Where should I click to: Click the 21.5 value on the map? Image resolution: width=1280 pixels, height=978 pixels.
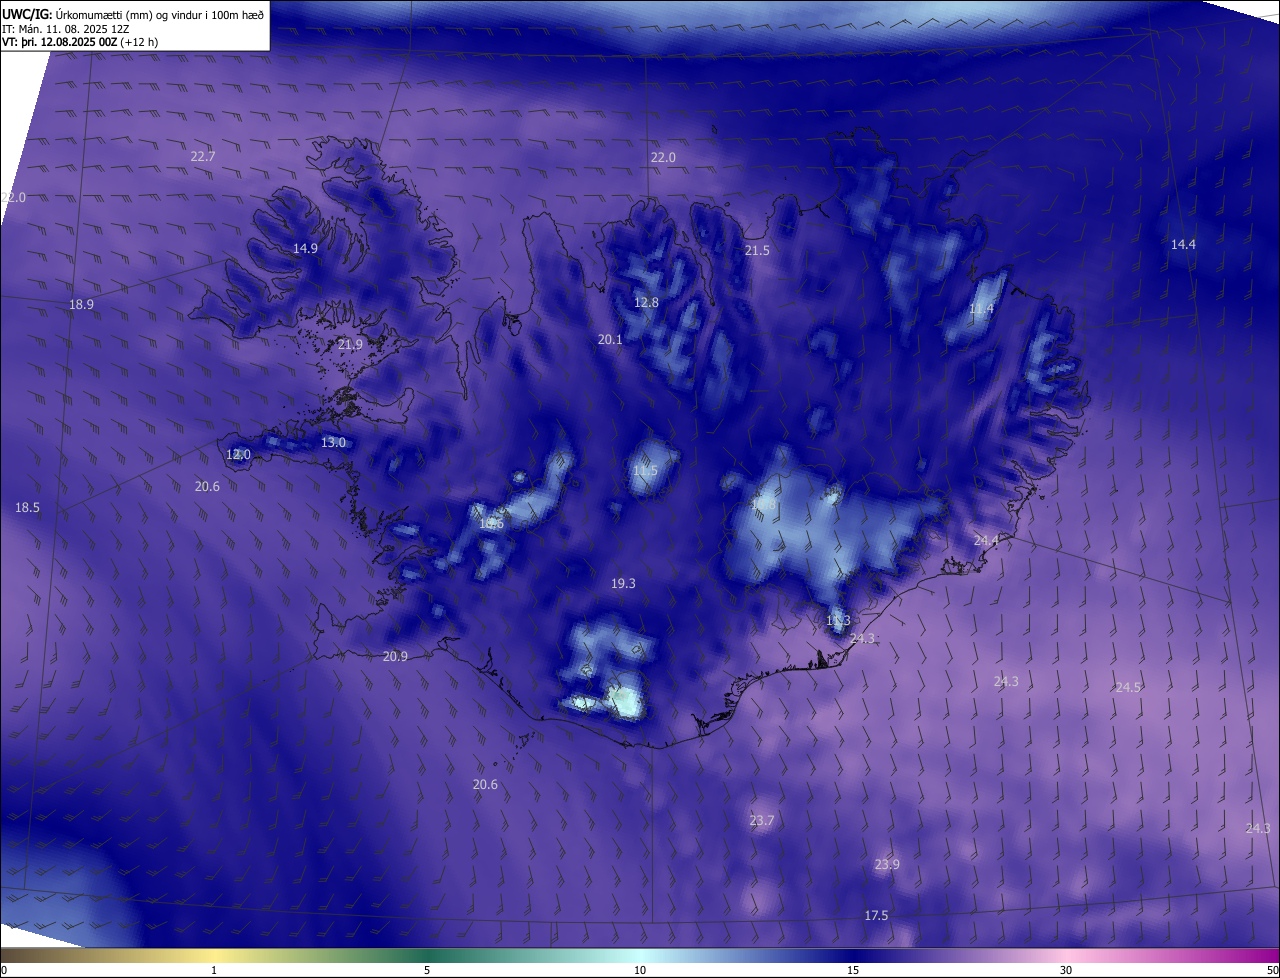pos(757,250)
